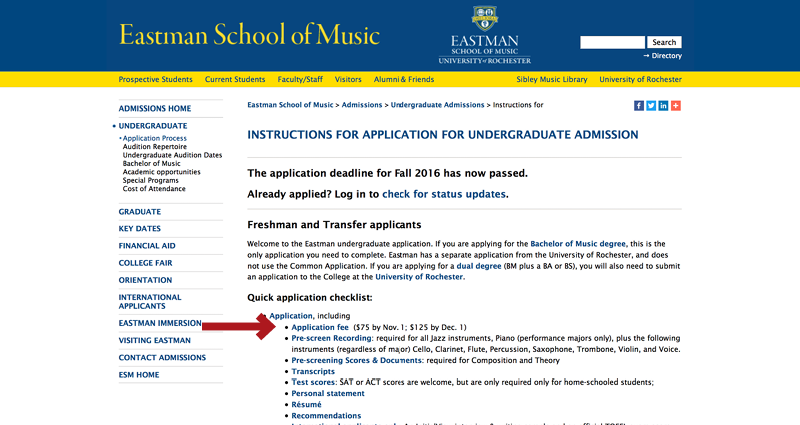
Task: Open Recommendations checklist link
Action: coord(326,416)
